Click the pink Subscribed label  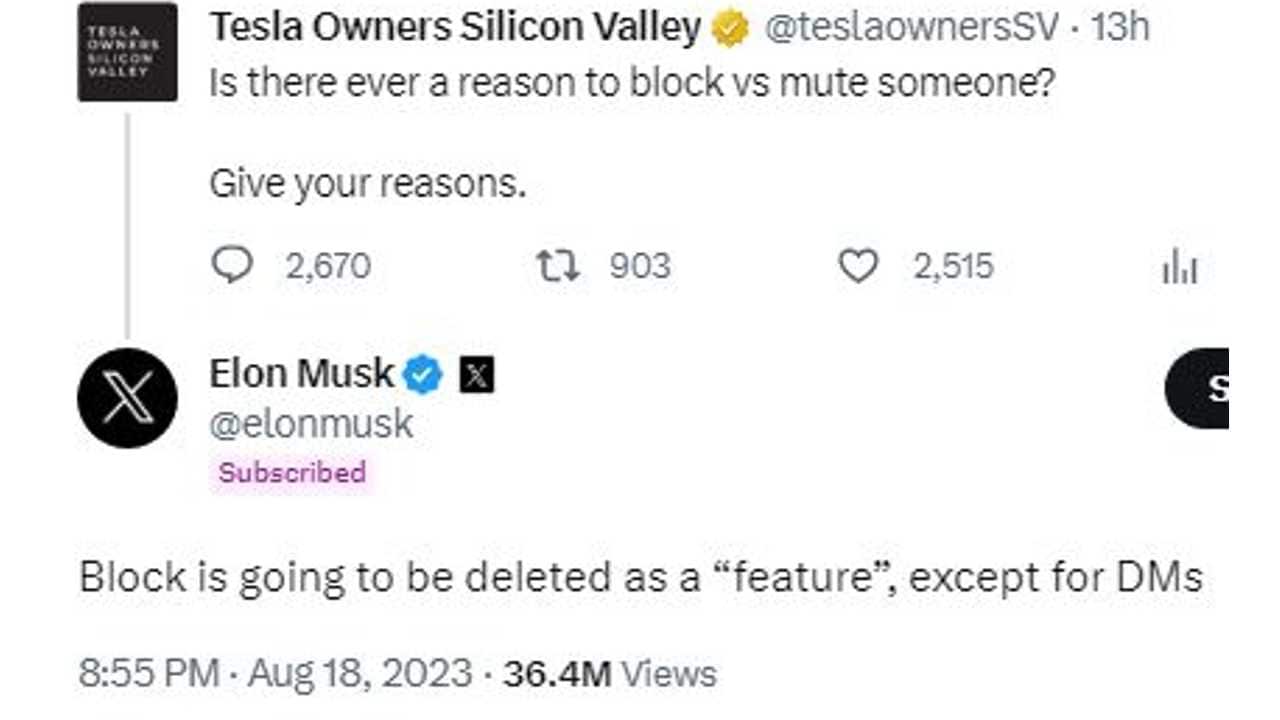tap(292, 472)
